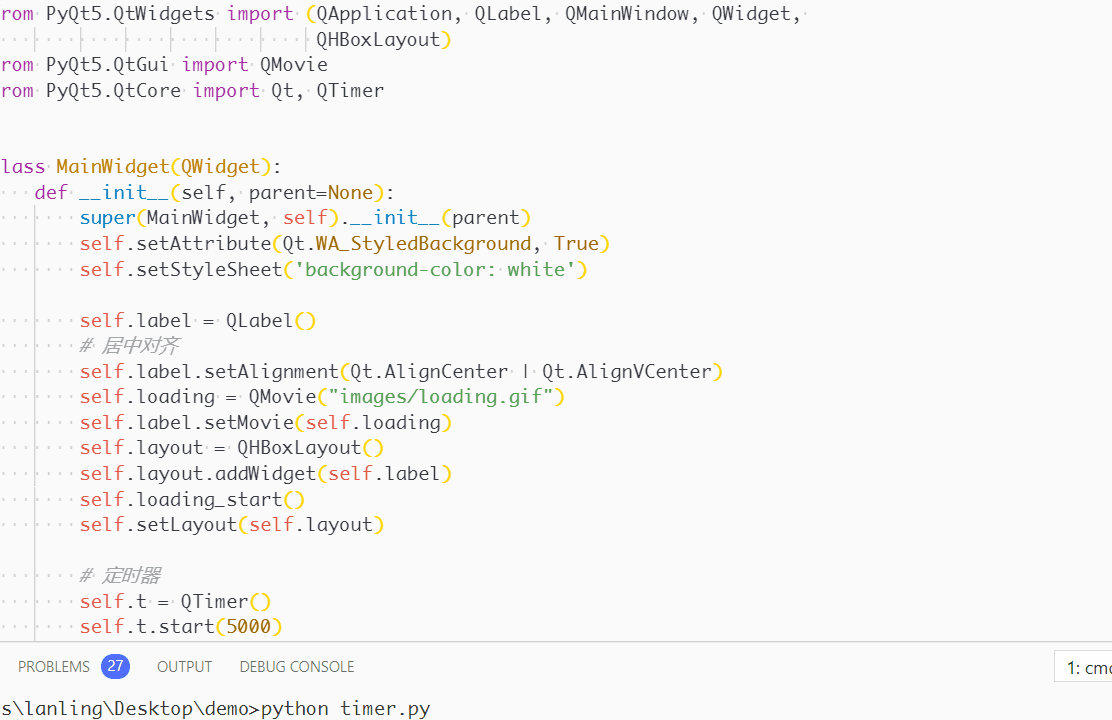Click QTimer in the QtCore import line

pyautogui.click(x=350, y=91)
